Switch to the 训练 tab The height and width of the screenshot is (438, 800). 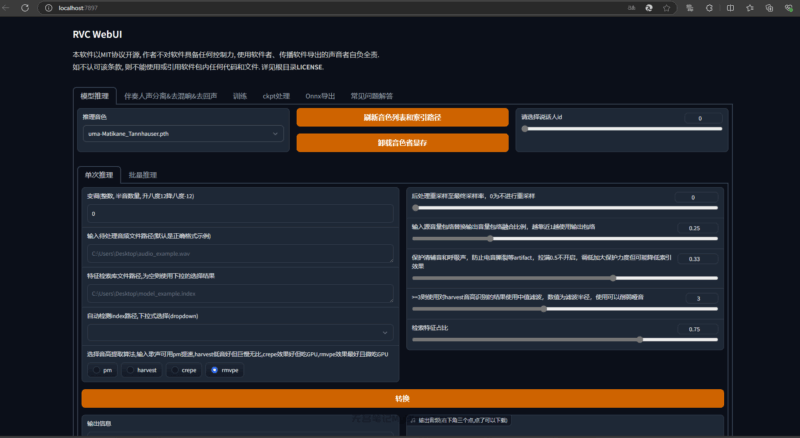coord(239,96)
